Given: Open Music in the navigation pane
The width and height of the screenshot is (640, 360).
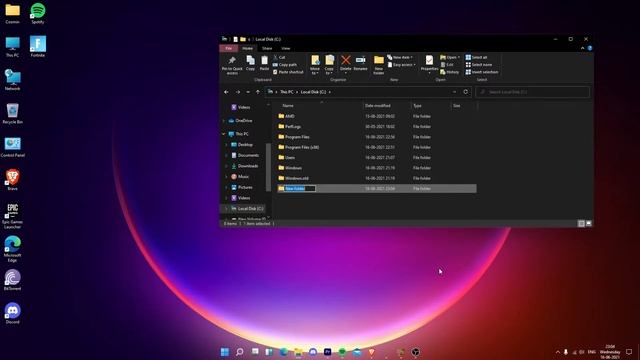Looking at the screenshot, I should pyautogui.click(x=243, y=177).
